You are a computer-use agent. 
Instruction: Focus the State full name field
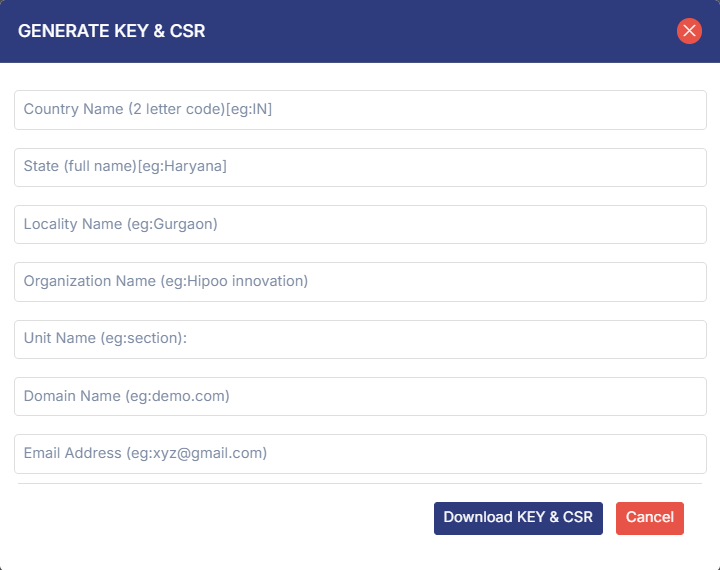[x=360, y=167]
